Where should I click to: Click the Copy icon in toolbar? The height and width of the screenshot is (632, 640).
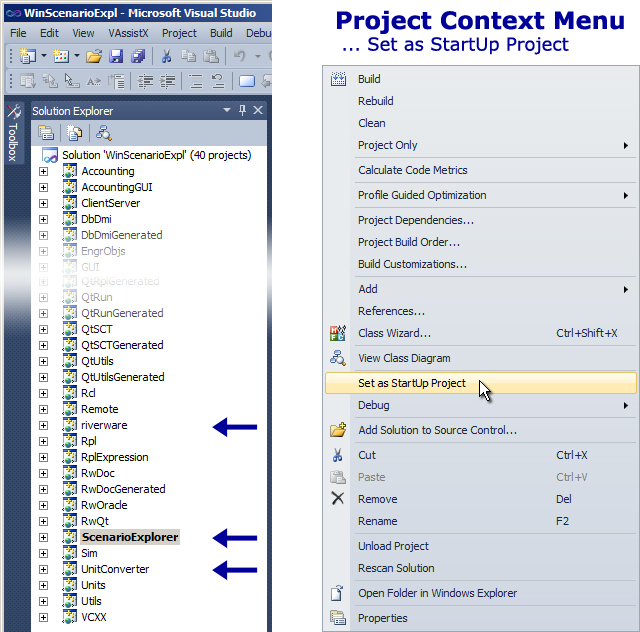click(188, 56)
